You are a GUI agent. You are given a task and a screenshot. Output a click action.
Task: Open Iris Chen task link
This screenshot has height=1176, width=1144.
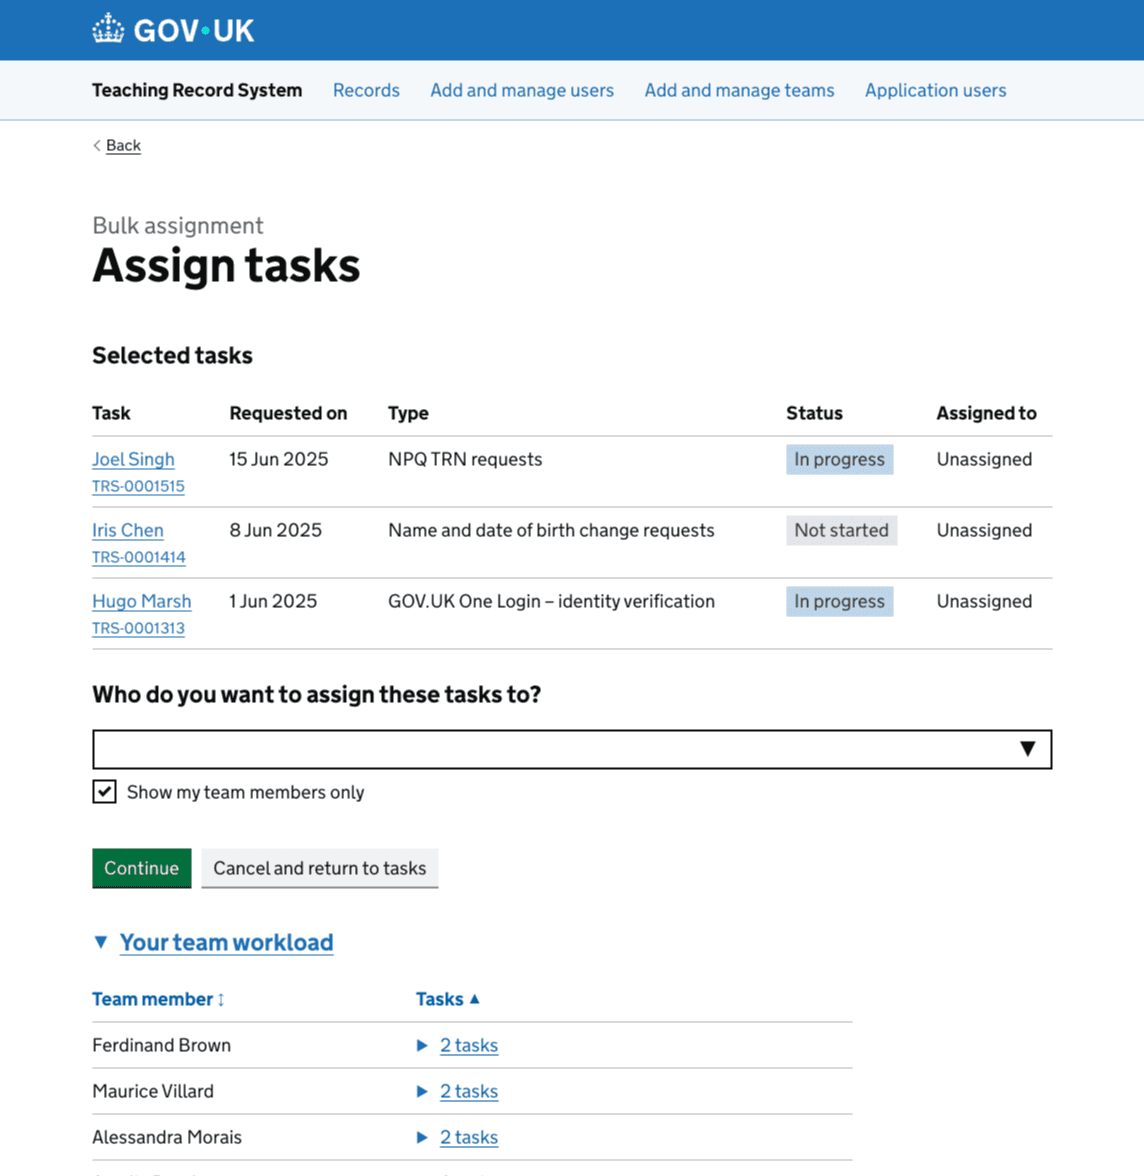(x=128, y=530)
